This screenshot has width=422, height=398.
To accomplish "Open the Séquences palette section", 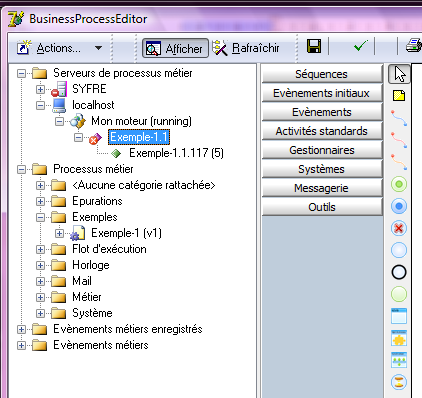I will 322,74.
